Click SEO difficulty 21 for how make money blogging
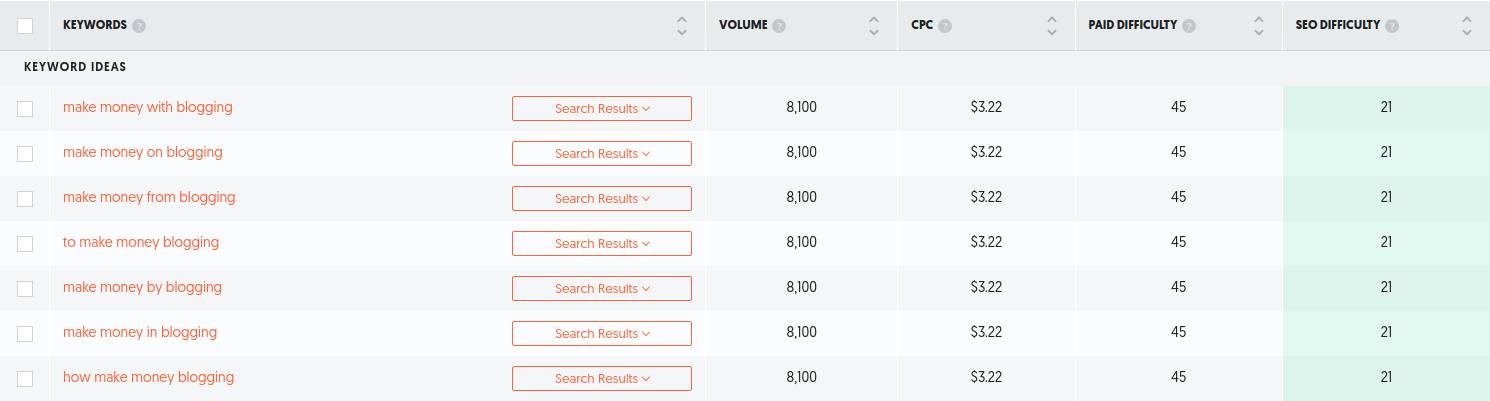1490x401 pixels. click(x=1386, y=377)
